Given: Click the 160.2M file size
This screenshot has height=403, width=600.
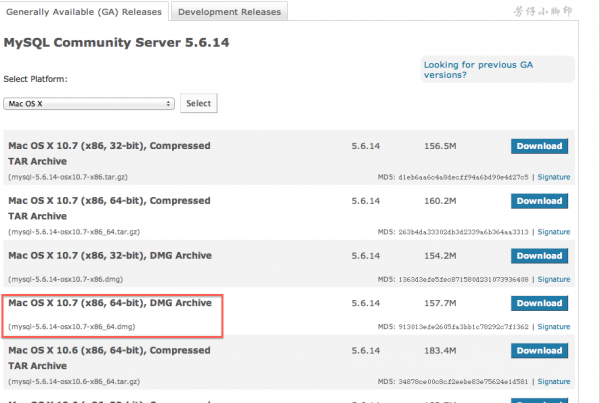Looking at the screenshot, I should pos(440,201).
